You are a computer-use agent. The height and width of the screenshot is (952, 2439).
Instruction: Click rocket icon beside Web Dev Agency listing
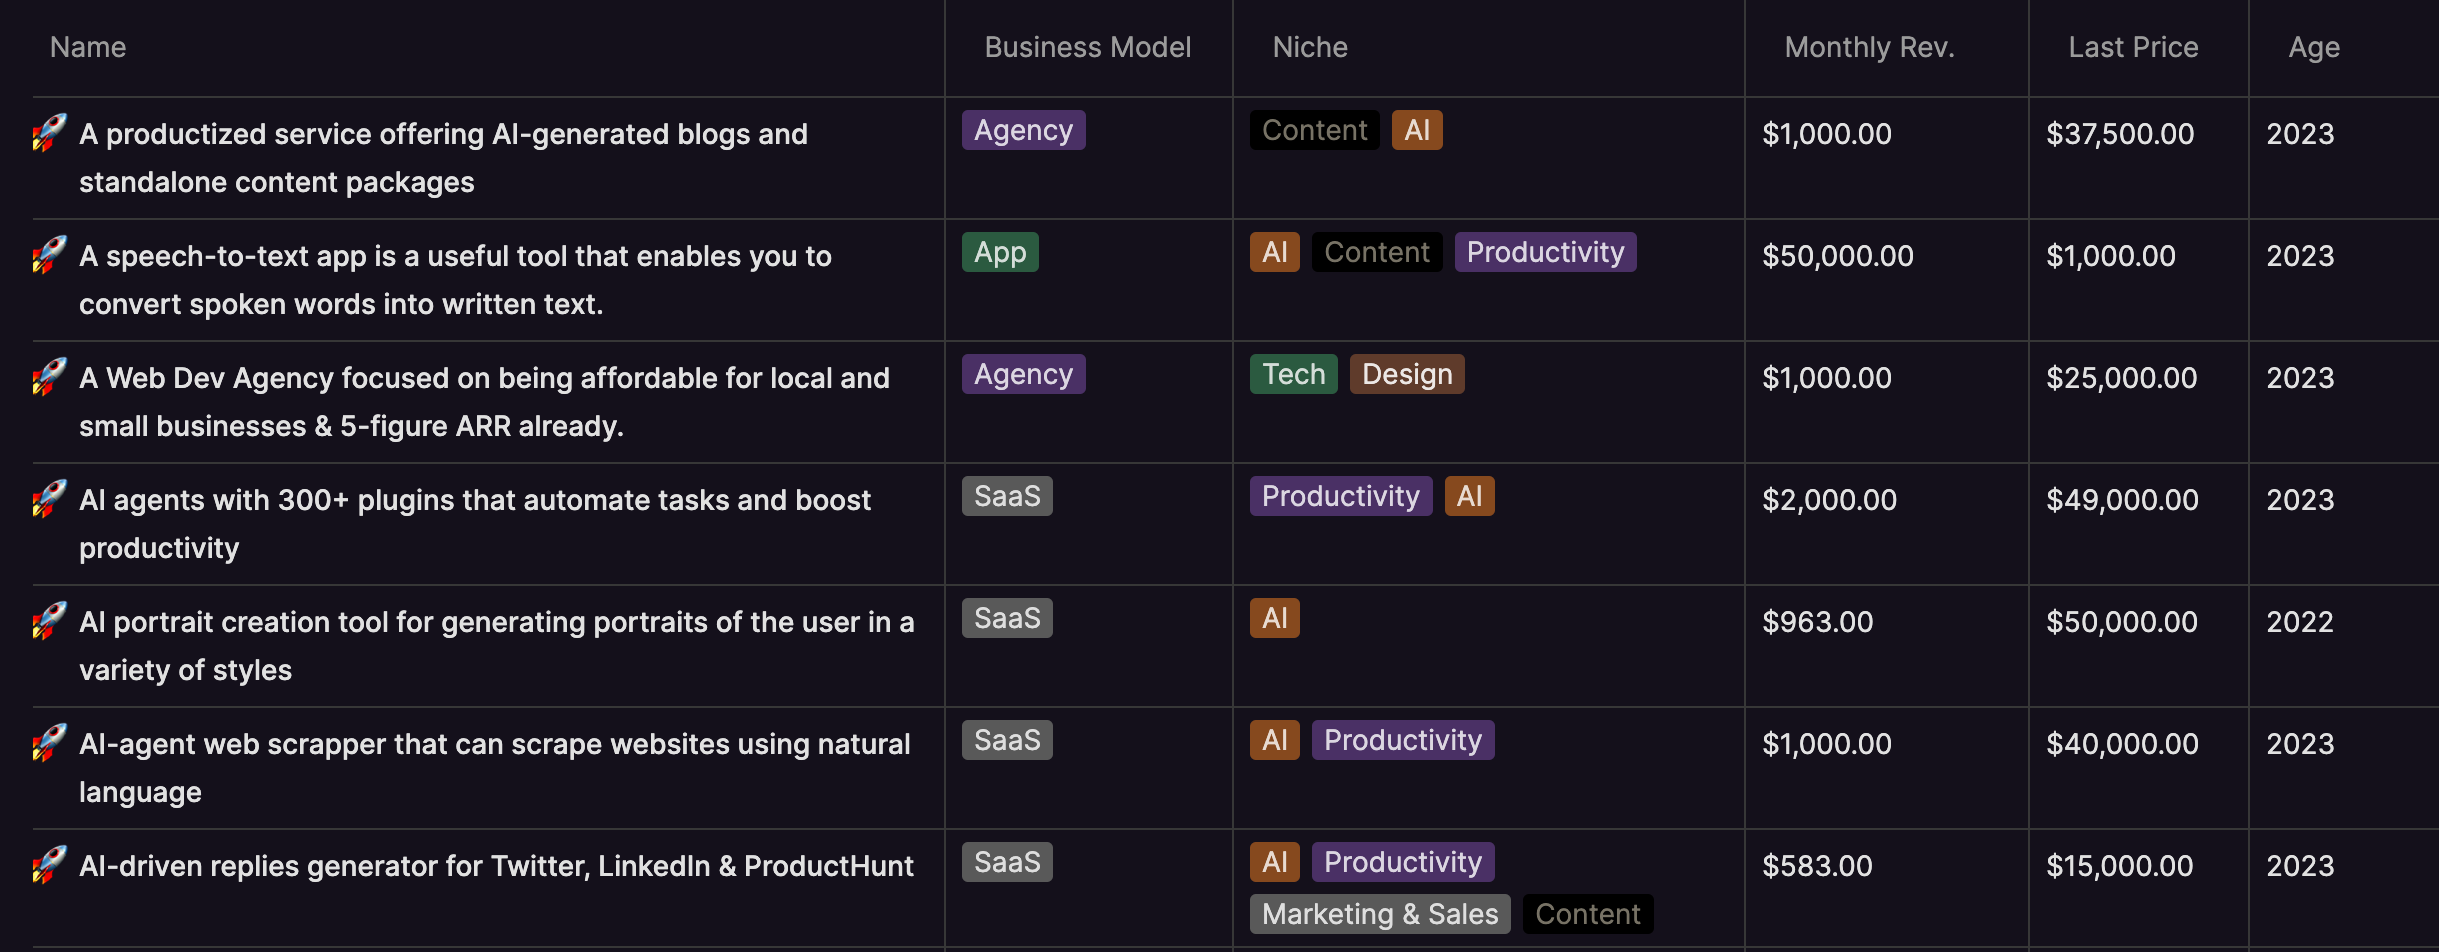tap(49, 377)
